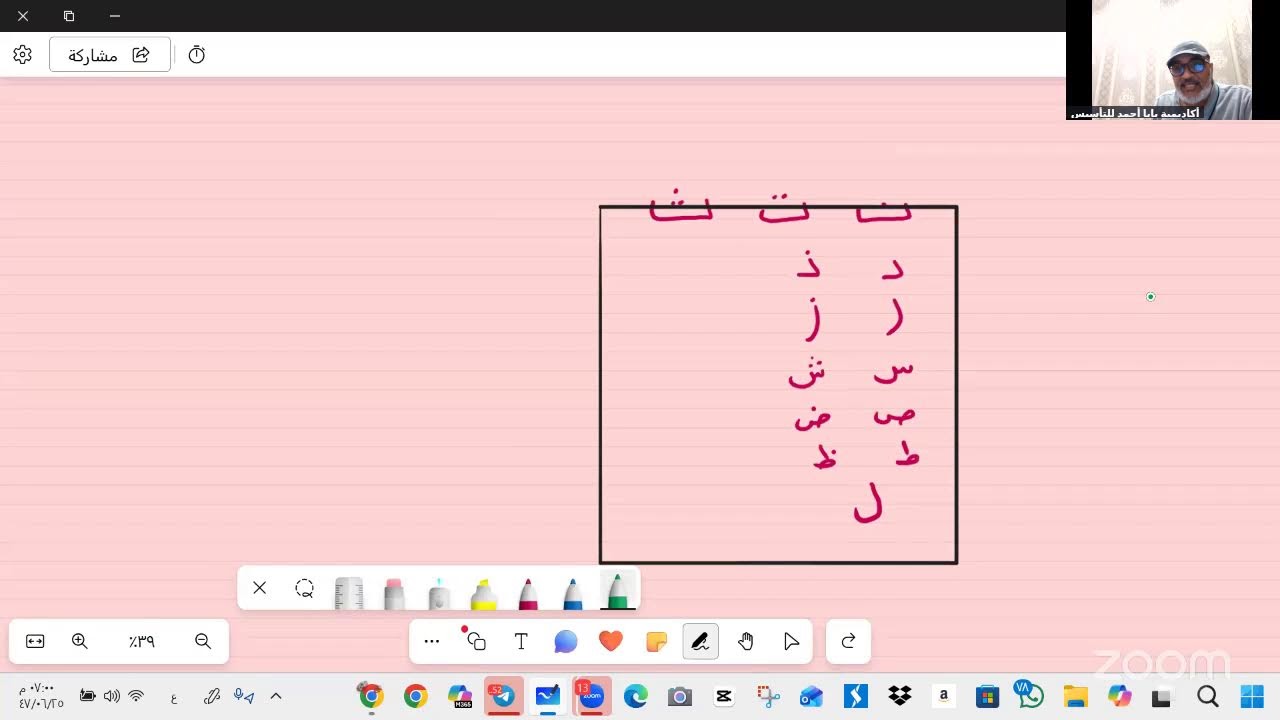Open Snipping Tool from taskbar
This screenshot has width=1280, height=720.
coord(768,696)
